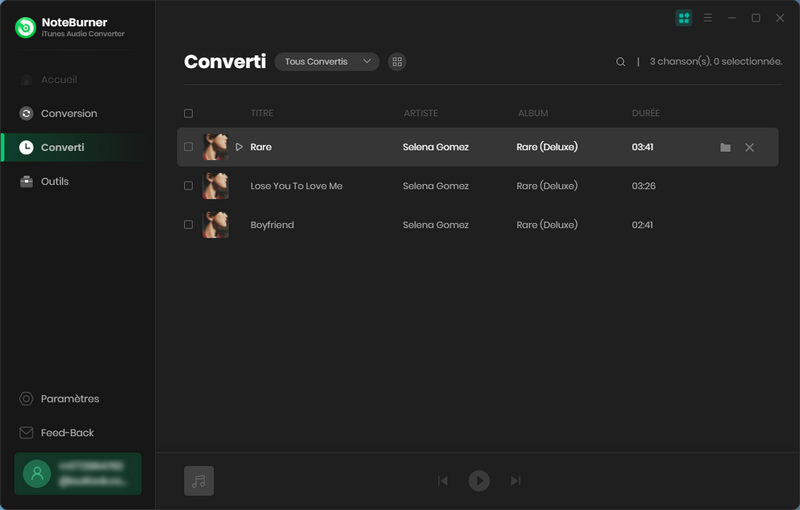Click album thumbnail of Boyfriend
The width and height of the screenshot is (800, 510).
tap(216, 225)
